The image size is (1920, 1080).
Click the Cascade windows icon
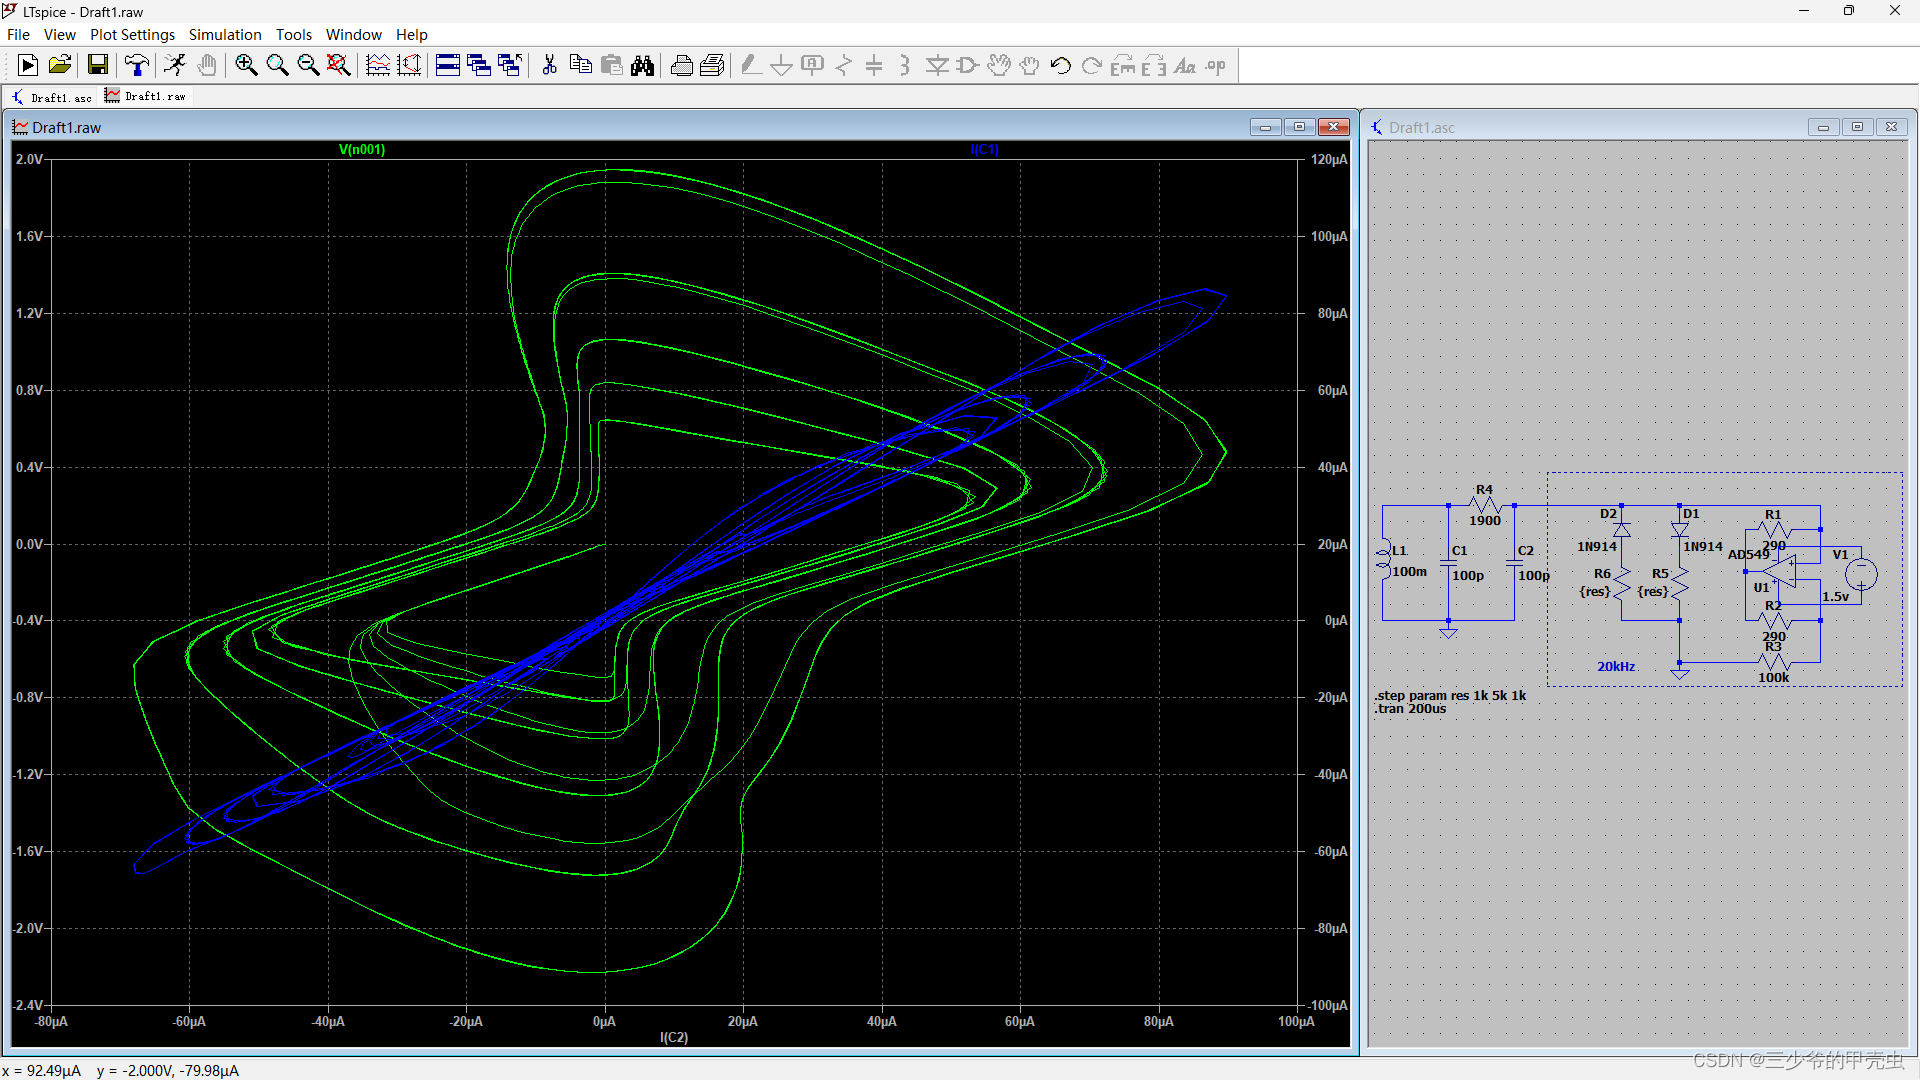479,66
